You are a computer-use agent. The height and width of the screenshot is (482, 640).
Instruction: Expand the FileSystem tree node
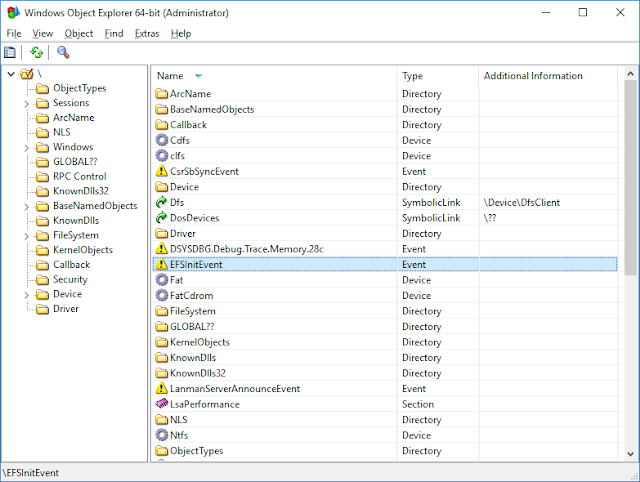coord(27,235)
